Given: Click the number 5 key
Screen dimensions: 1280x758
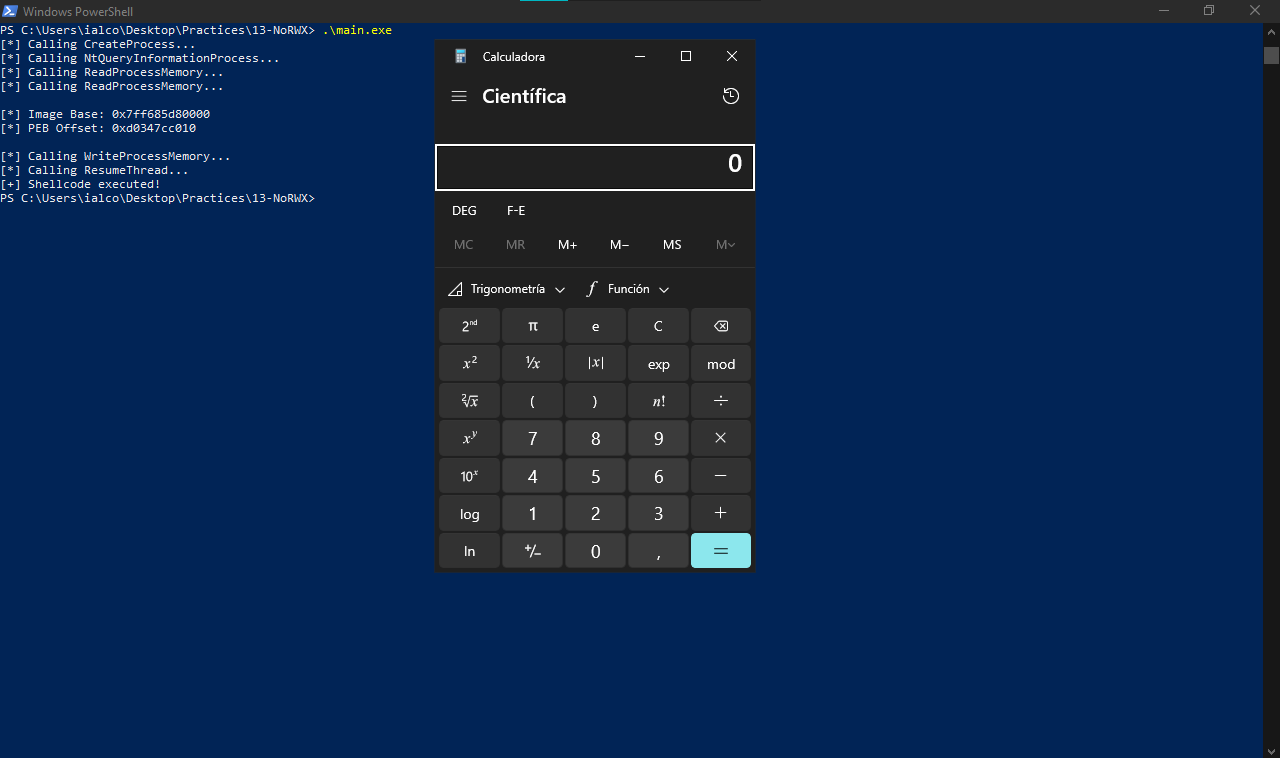Looking at the screenshot, I should (595, 476).
